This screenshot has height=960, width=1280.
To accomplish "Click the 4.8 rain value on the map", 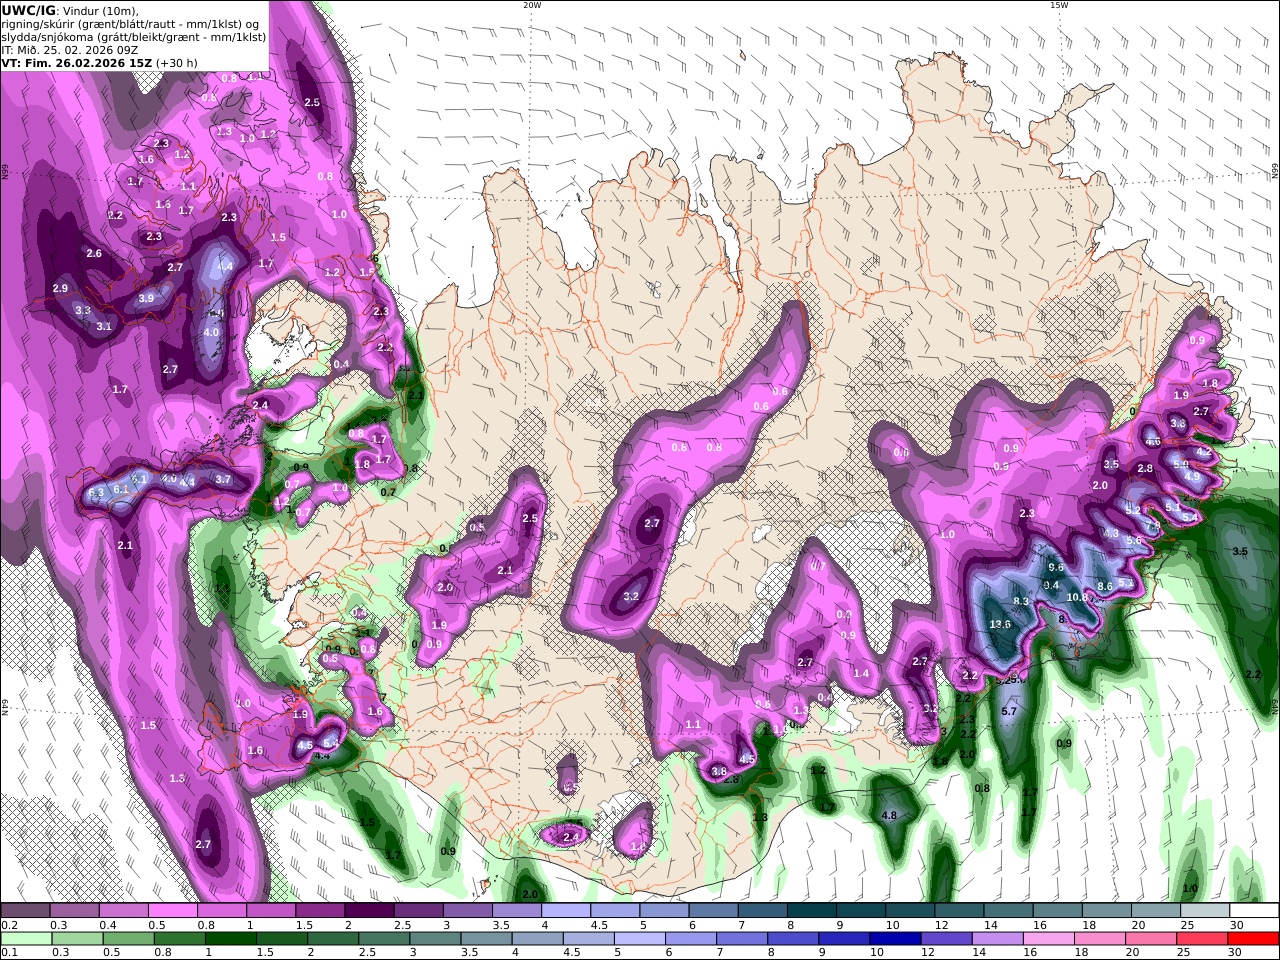I will 889,815.
